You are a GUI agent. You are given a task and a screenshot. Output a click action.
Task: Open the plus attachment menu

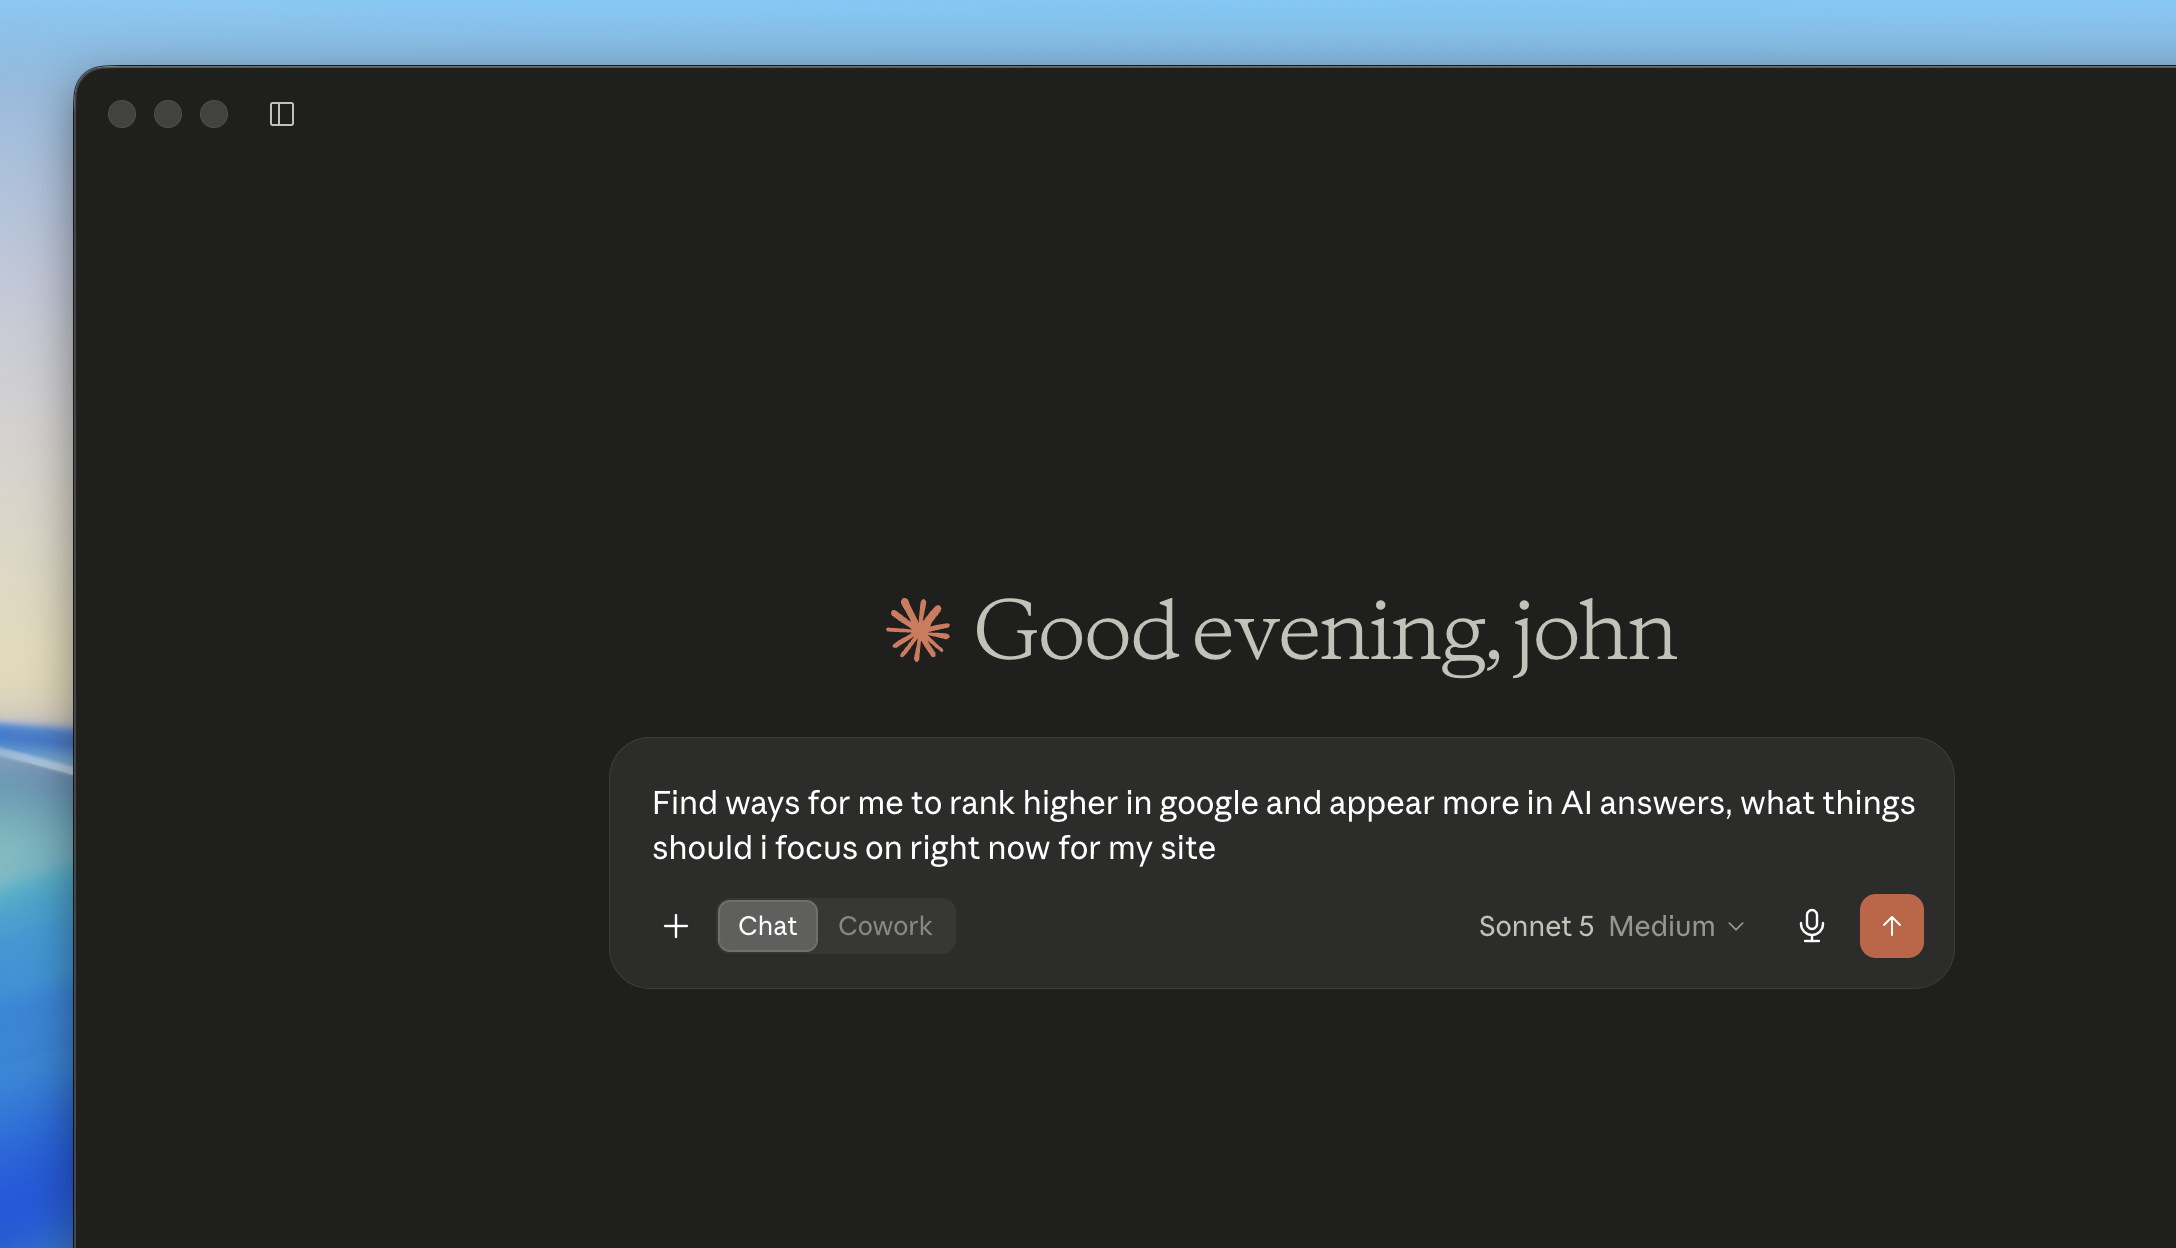pos(676,926)
